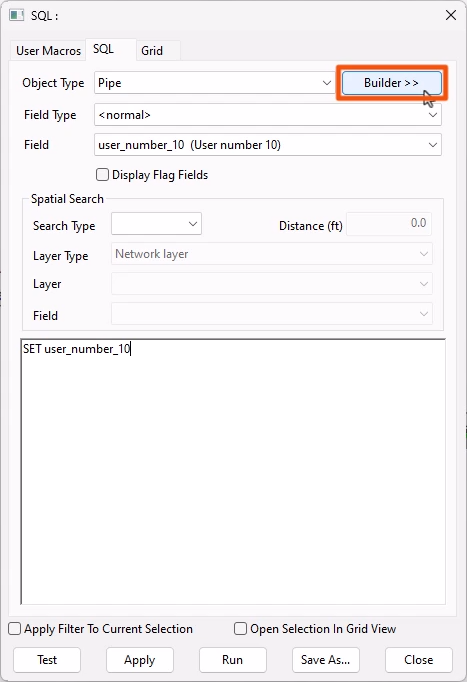Click the SQL dialog title icon
The image size is (467, 682).
[x=17, y=15]
